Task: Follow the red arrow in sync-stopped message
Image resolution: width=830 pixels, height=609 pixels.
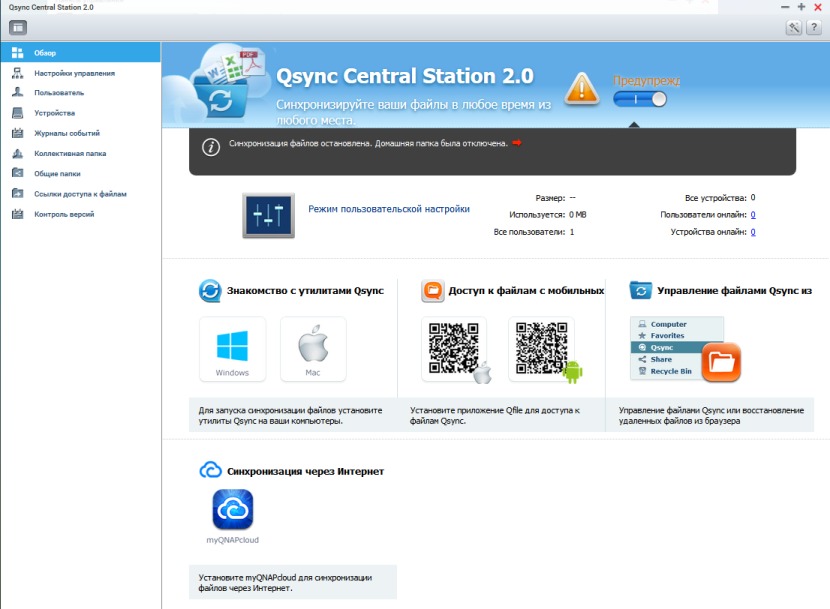Action: pos(517,142)
